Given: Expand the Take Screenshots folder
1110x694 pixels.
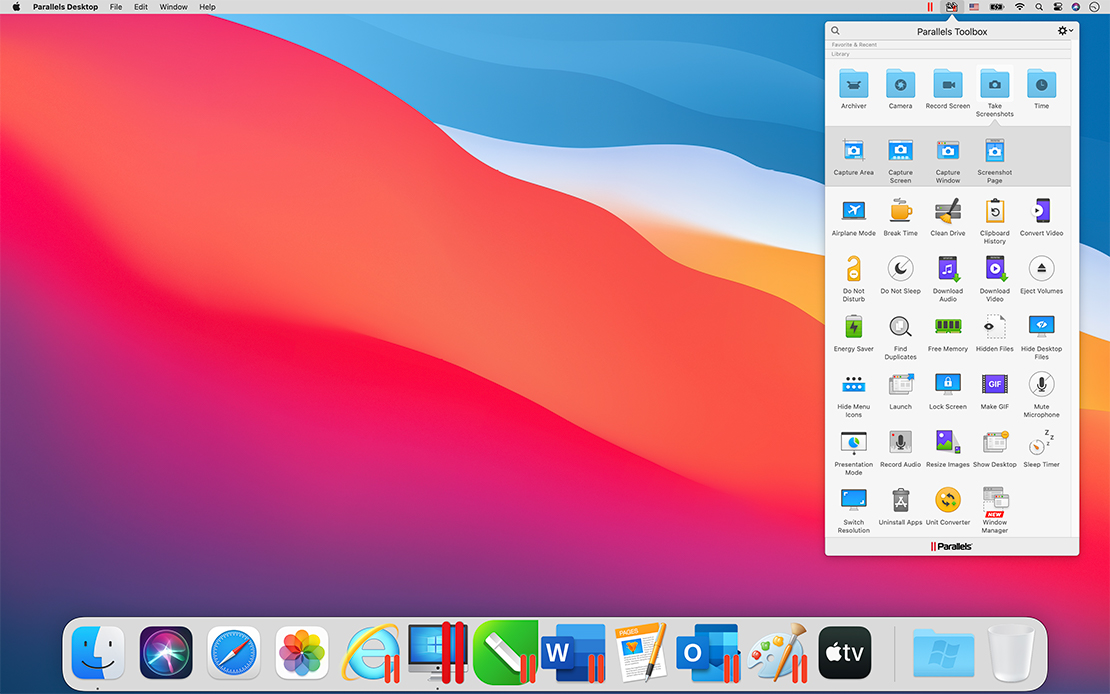Looking at the screenshot, I should (x=994, y=85).
